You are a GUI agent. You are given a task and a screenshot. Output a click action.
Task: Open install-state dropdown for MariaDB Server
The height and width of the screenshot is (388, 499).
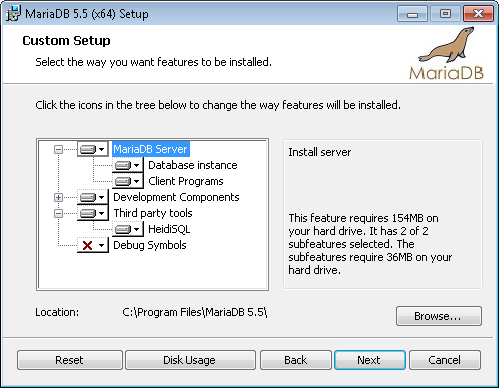click(x=93, y=149)
